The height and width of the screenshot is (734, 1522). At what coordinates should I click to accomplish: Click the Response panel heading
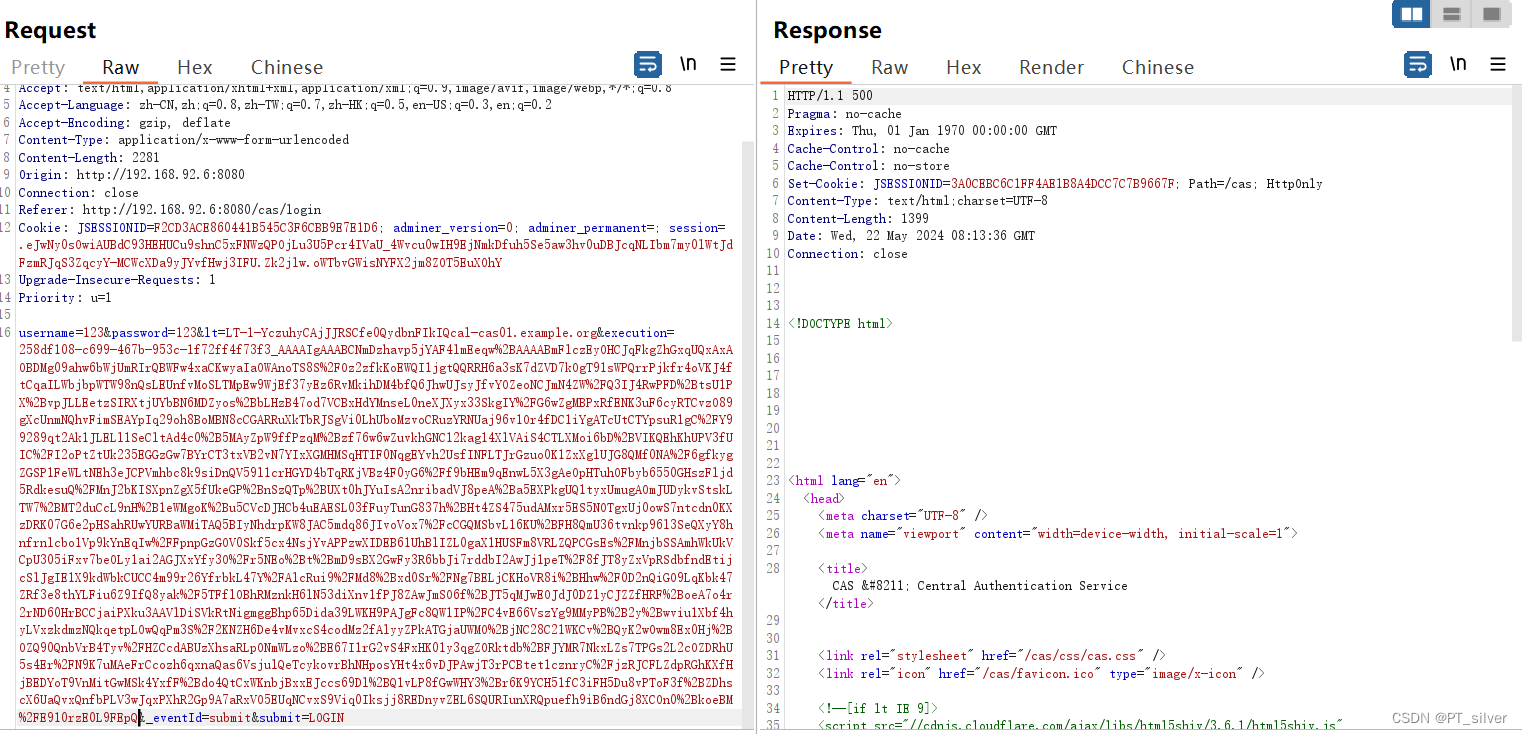click(x=828, y=30)
